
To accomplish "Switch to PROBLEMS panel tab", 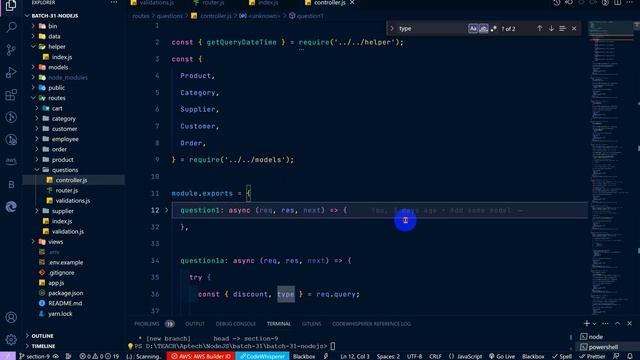I will pyautogui.click(x=147, y=324).
